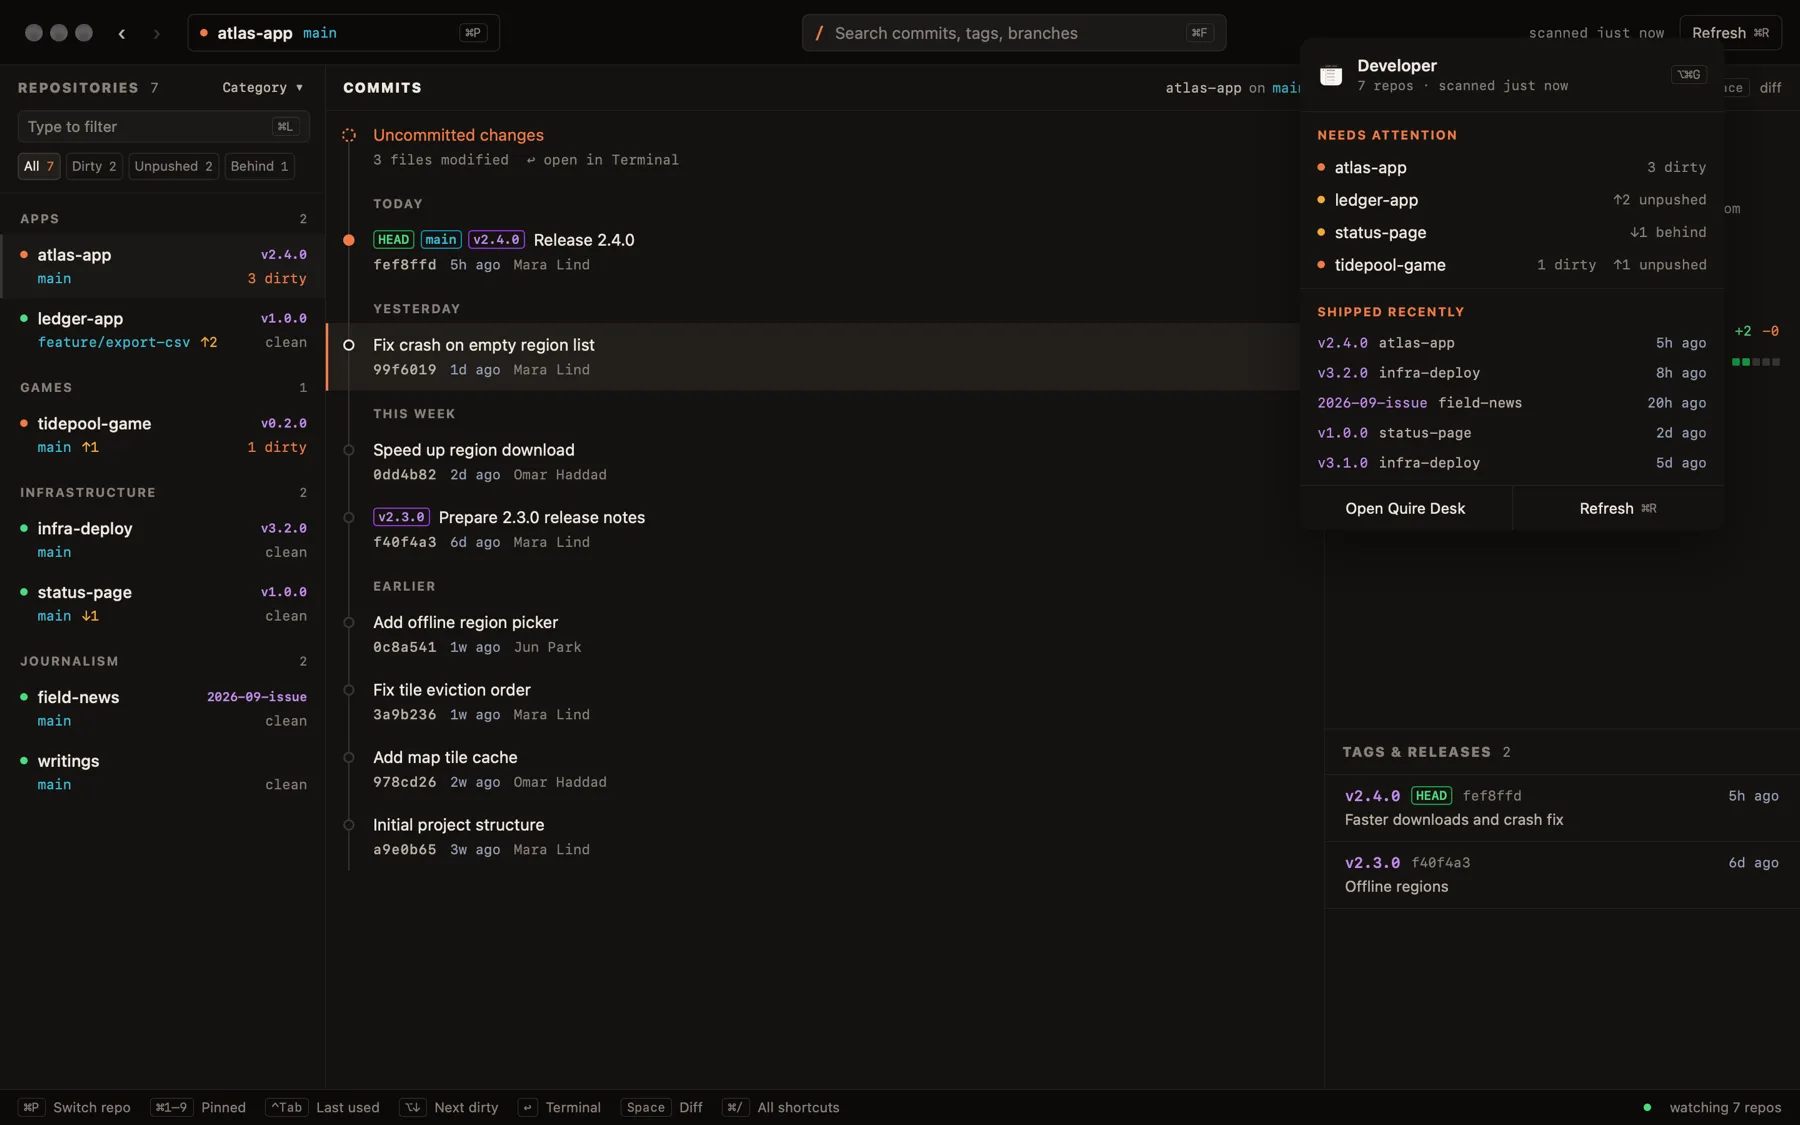
Task: Click the top bar Refresh button
Action: [x=1730, y=33]
